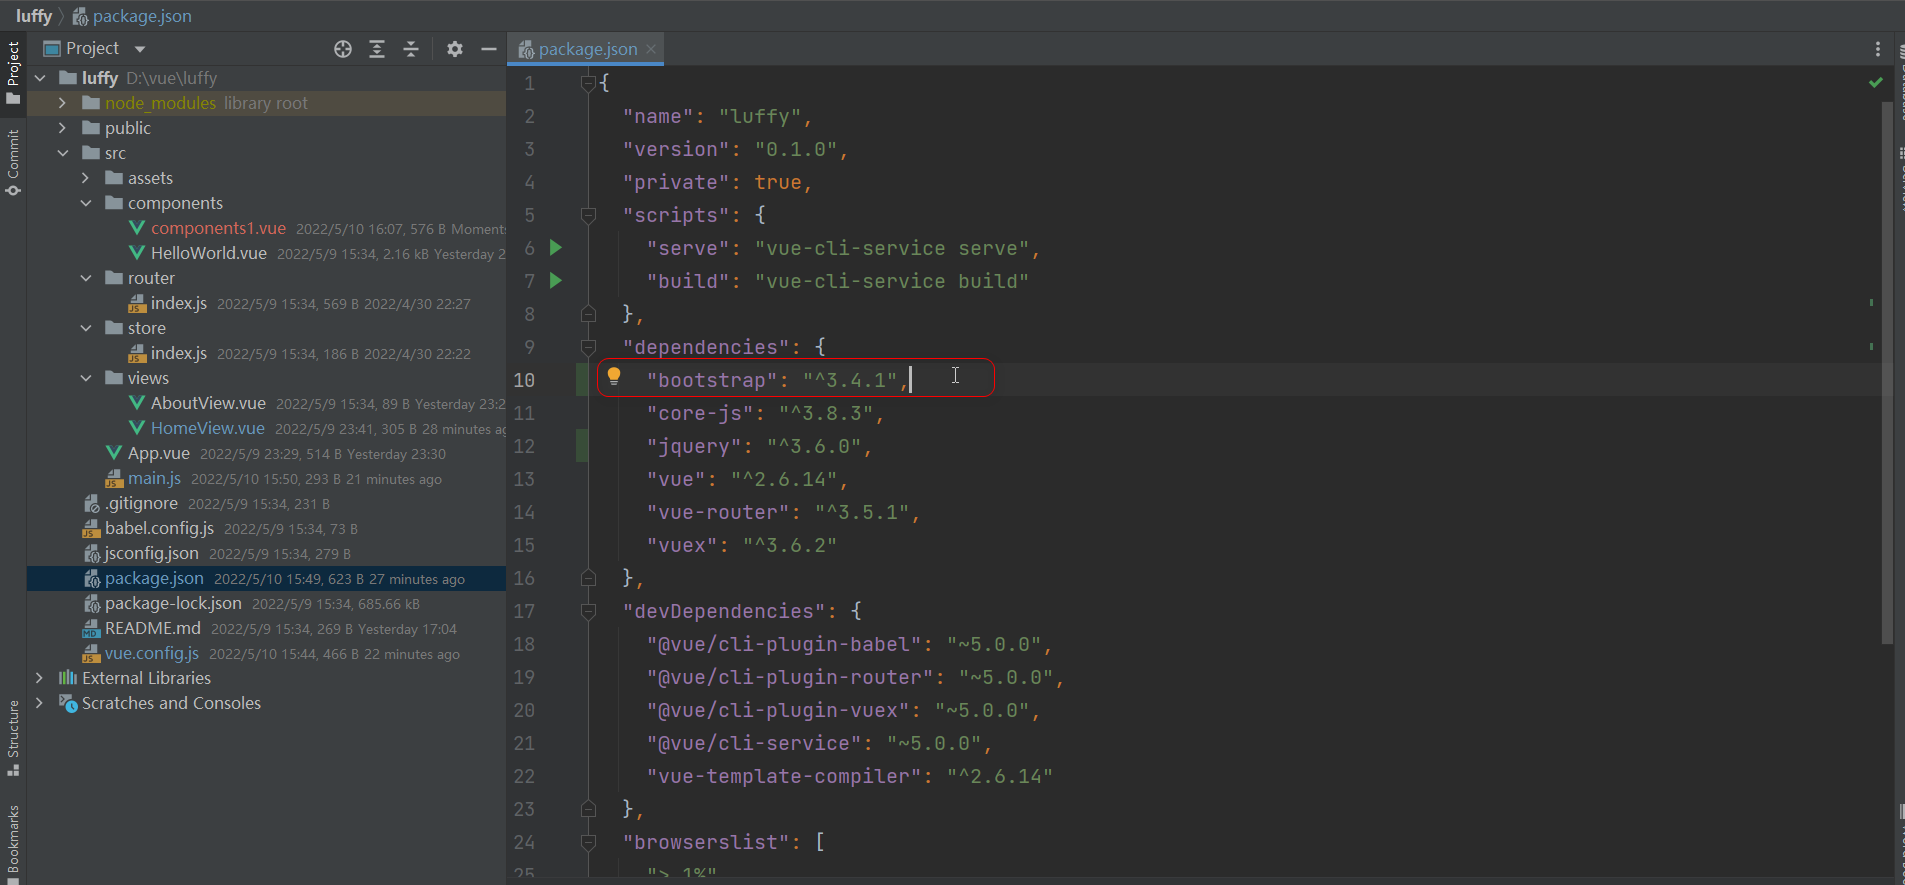Open vue.config.js file

(151, 653)
